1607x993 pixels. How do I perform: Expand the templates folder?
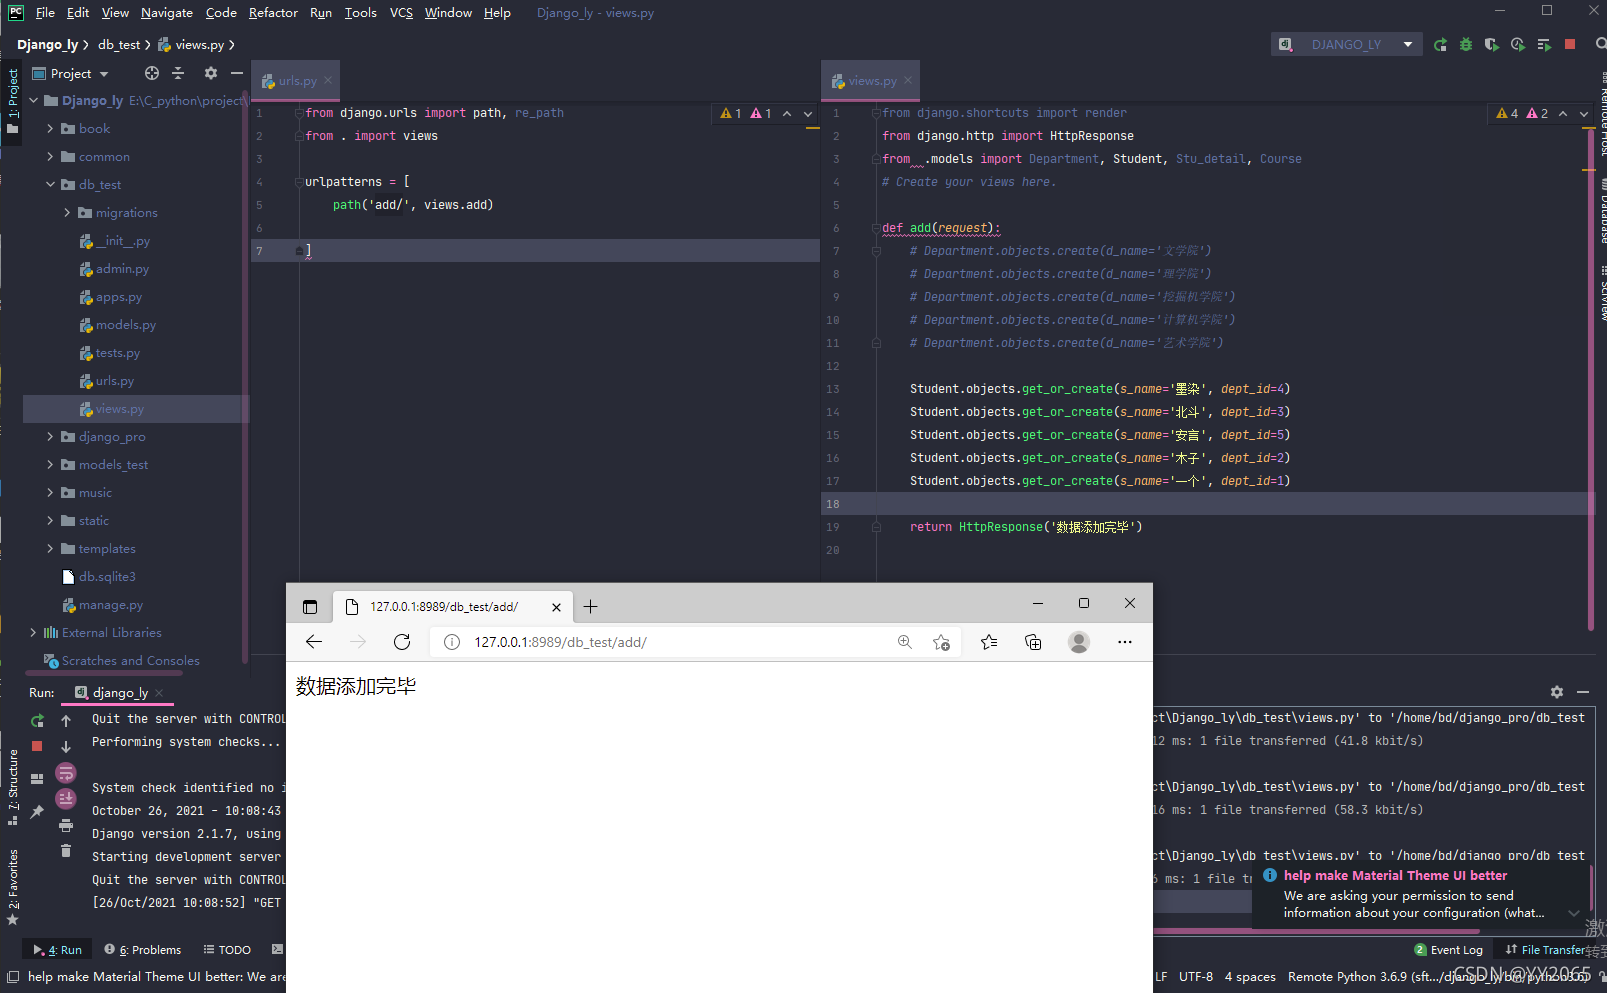(x=51, y=549)
